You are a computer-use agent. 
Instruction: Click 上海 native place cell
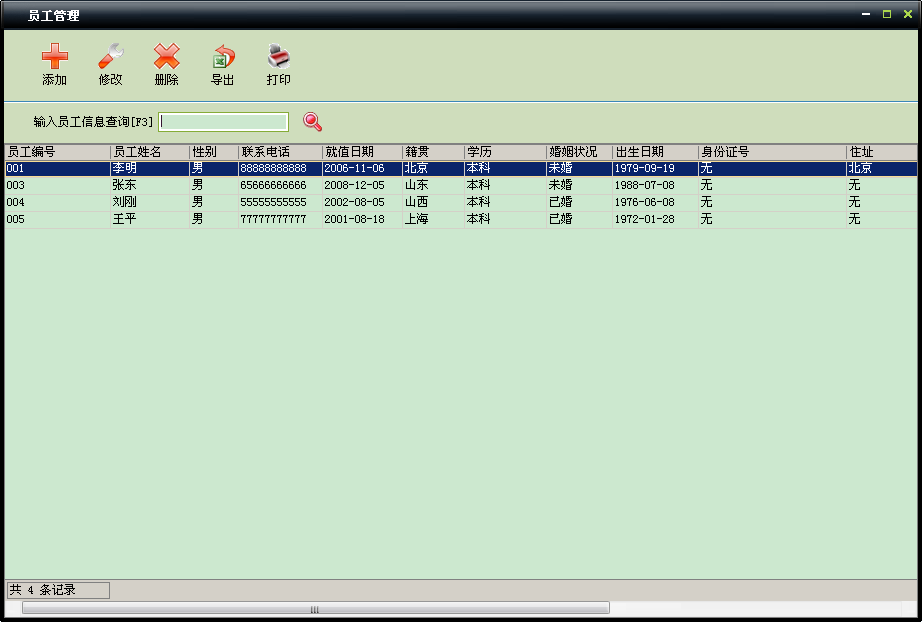pos(416,219)
